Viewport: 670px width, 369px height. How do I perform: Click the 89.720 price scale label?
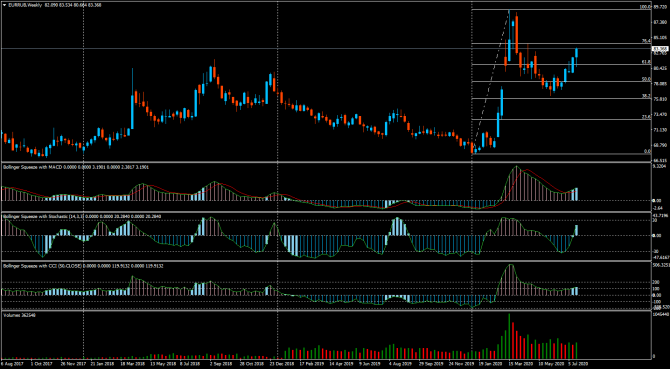tap(660, 7)
